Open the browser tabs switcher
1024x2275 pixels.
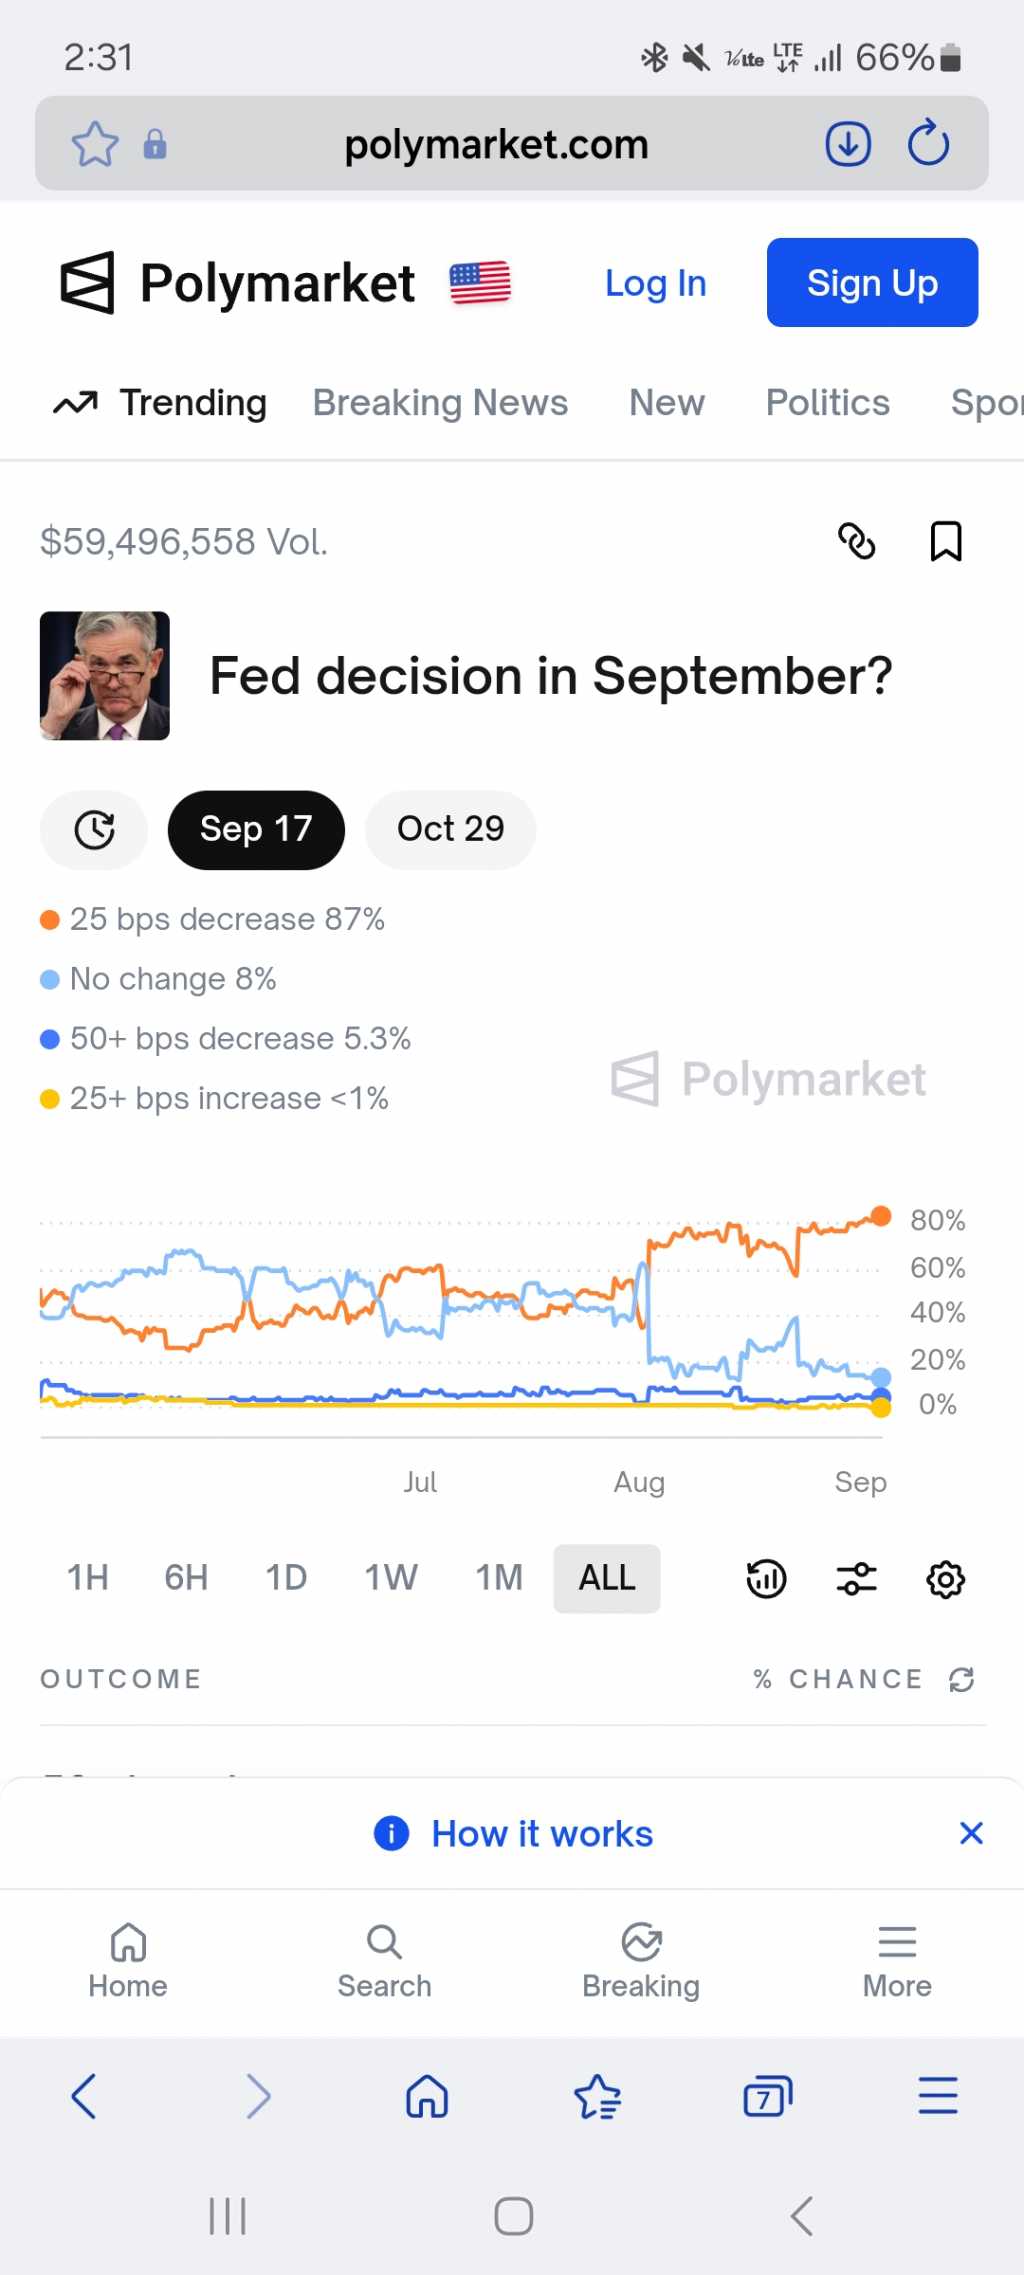click(x=767, y=2096)
